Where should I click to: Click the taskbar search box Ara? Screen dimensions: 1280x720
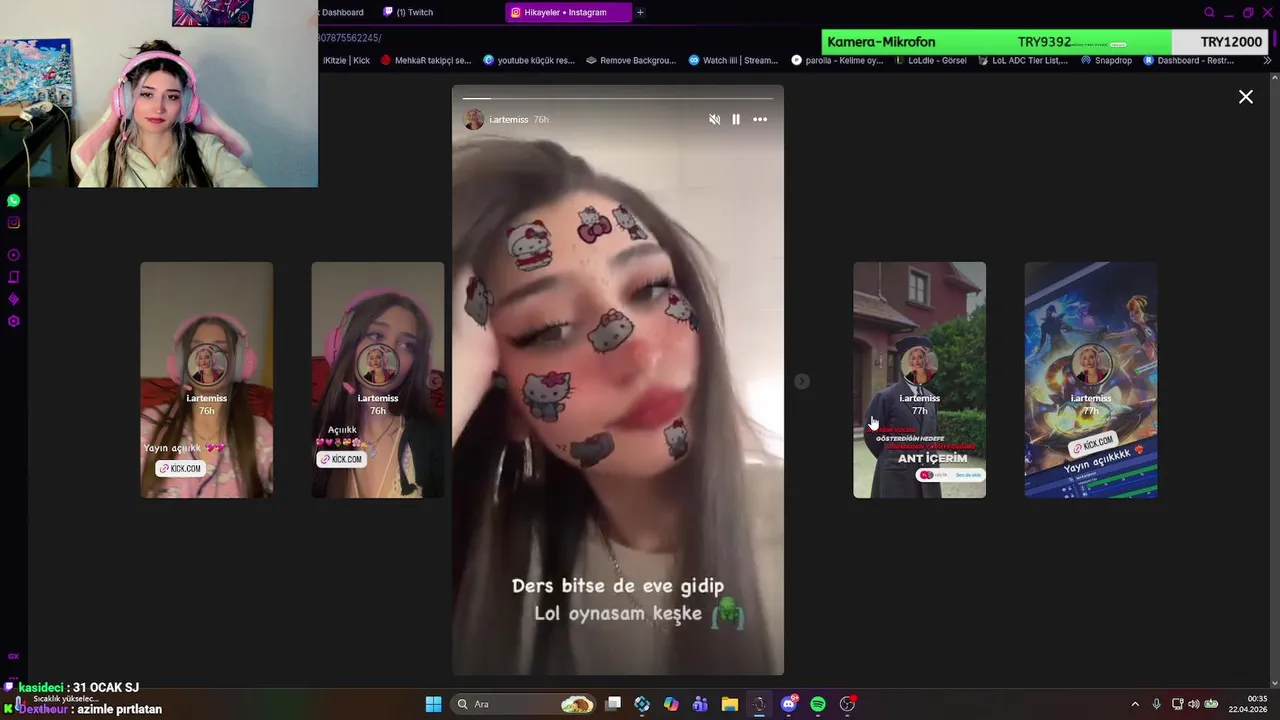[525, 704]
